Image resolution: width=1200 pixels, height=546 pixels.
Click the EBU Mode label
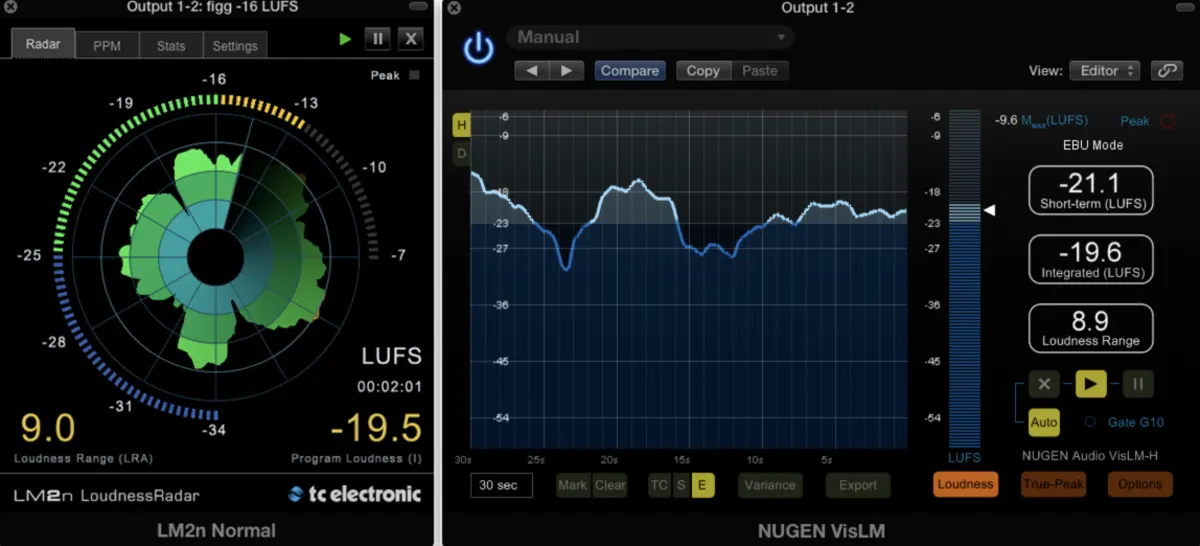click(x=1092, y=145)
